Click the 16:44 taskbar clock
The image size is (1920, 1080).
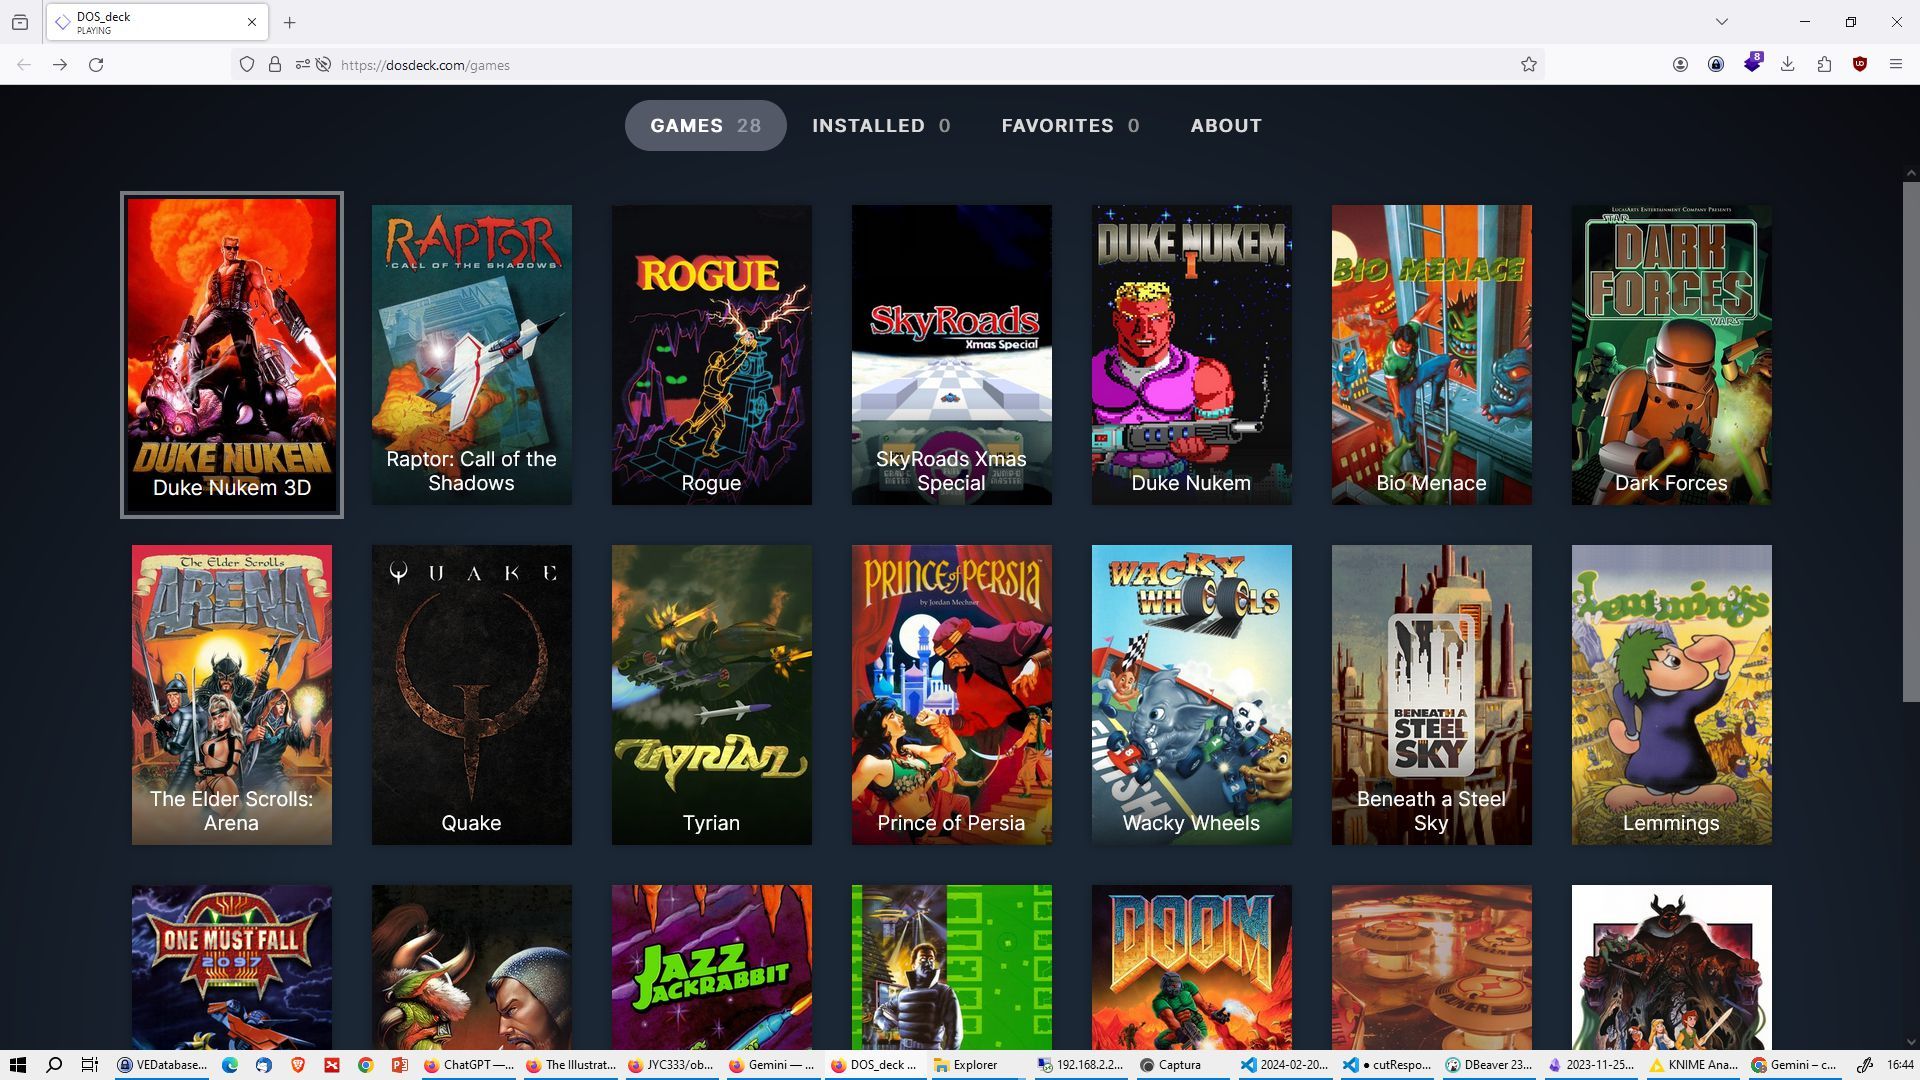tap(1900, 1065)
